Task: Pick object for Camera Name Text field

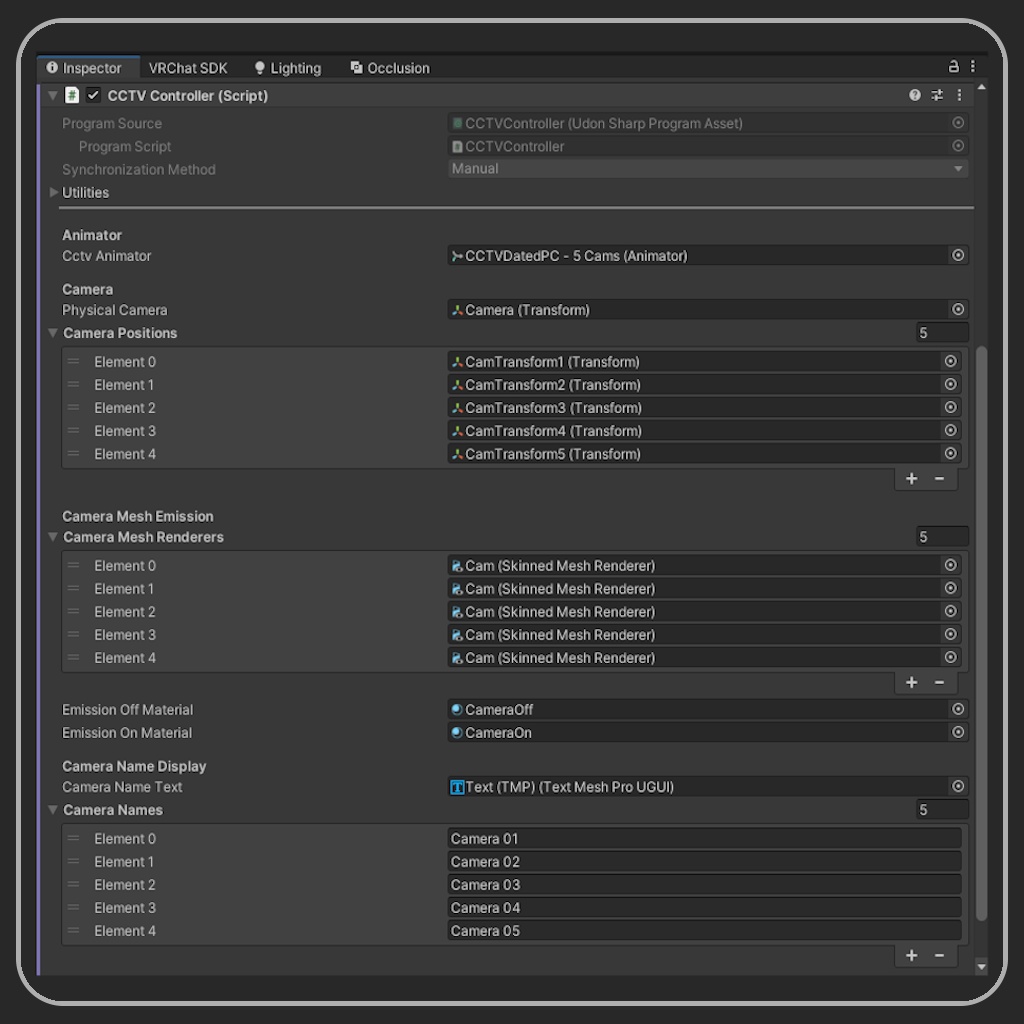Action: click(958, 786)
